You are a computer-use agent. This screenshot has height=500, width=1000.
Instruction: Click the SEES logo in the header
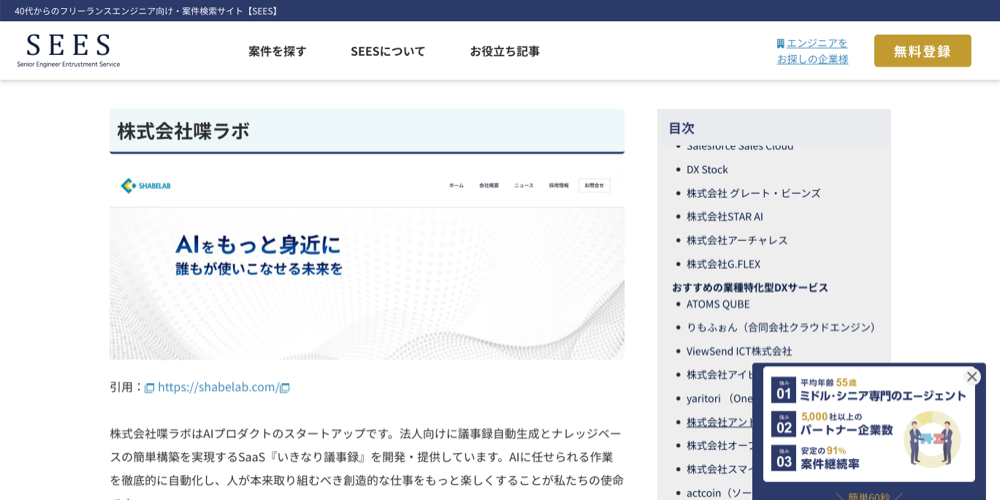68,50
